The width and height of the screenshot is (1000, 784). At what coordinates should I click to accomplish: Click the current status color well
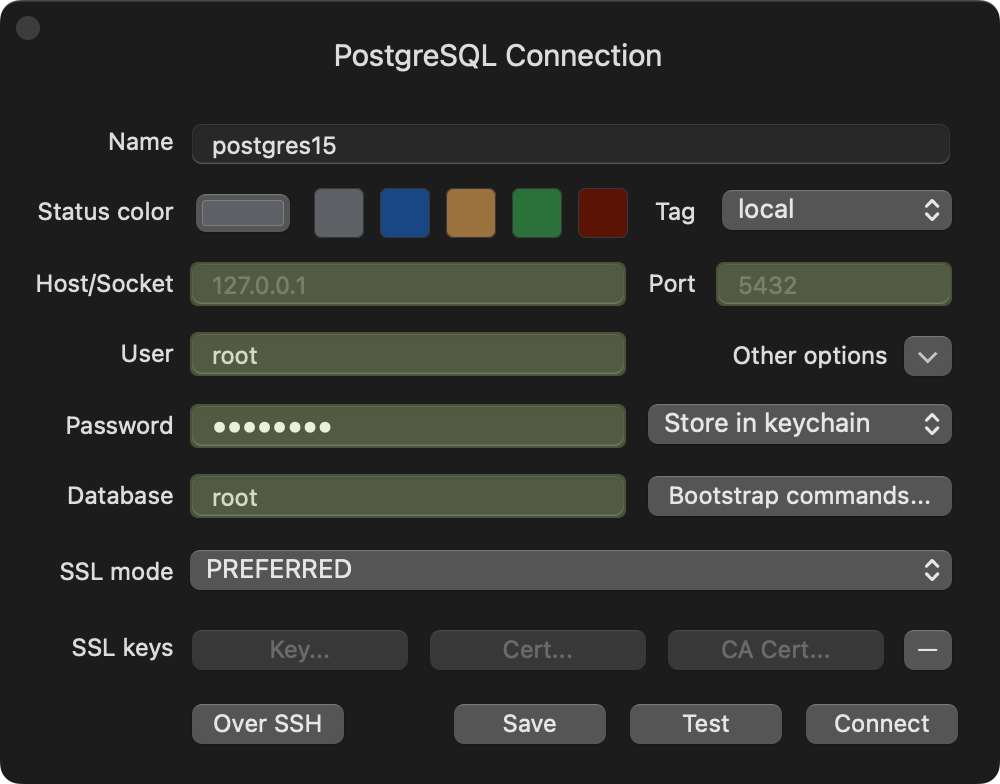[x=243, y=213]
